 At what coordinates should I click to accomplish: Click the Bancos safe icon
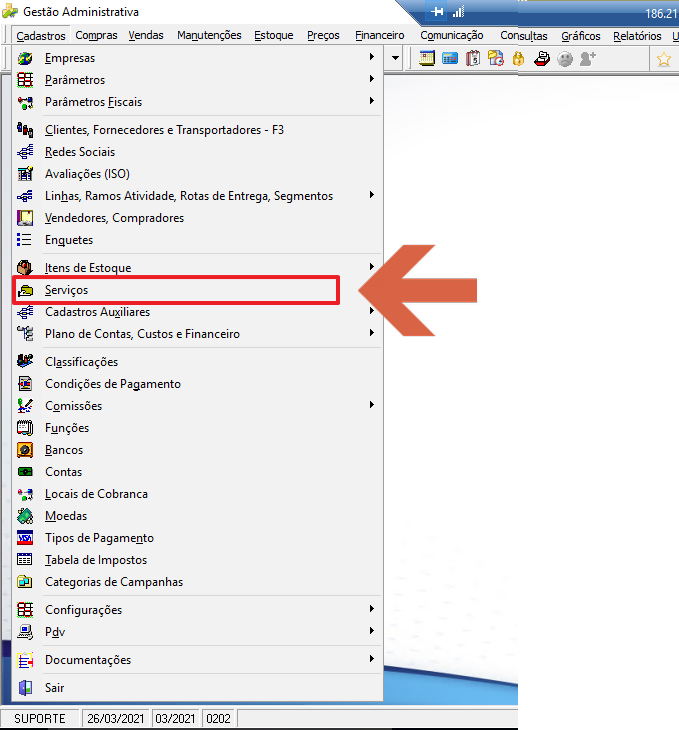25,450
